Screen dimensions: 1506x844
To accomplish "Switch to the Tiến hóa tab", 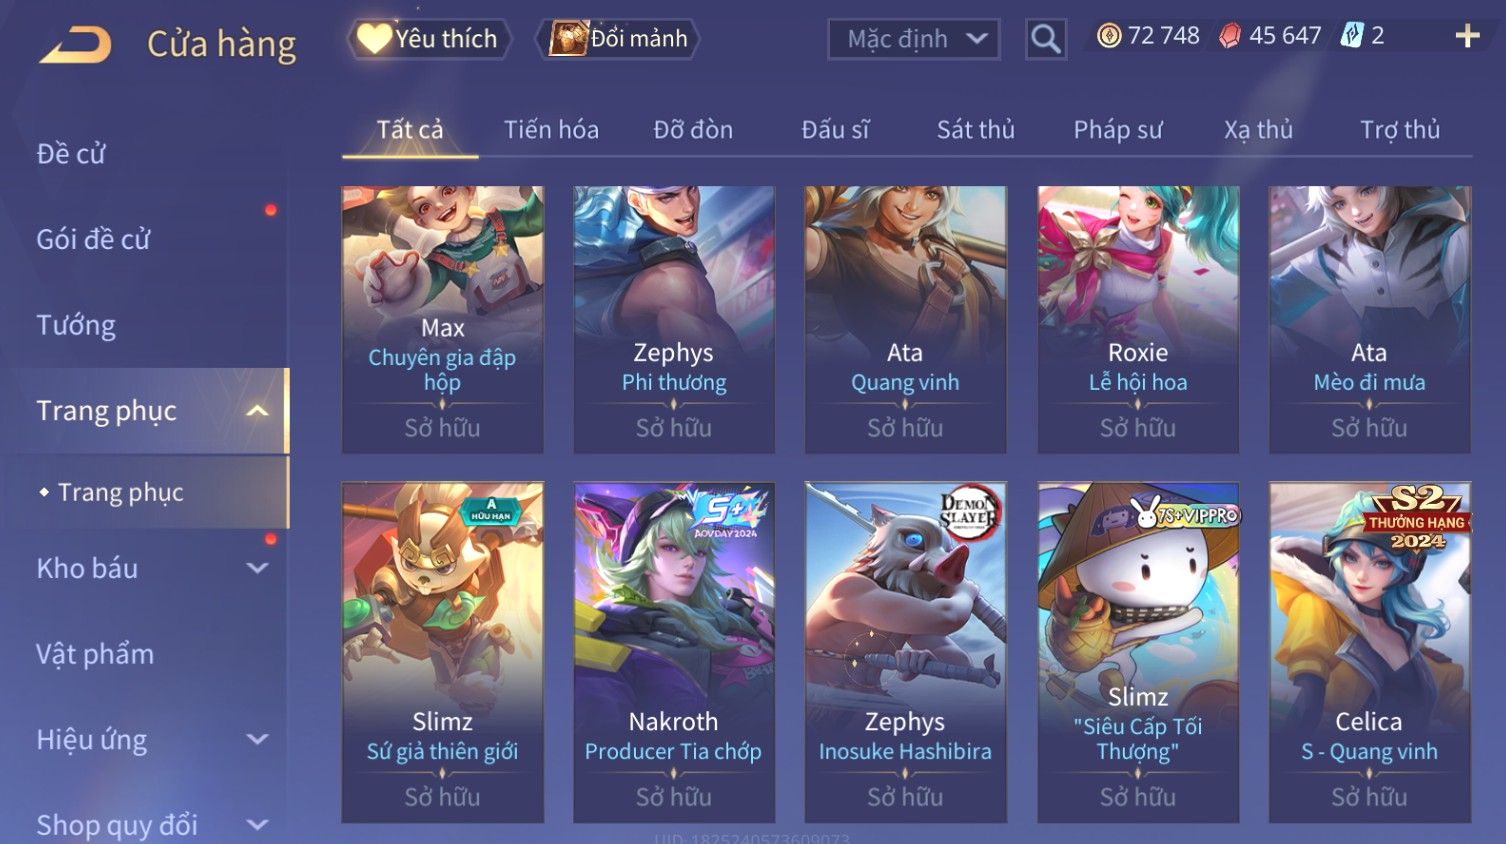I will point(551,130).
